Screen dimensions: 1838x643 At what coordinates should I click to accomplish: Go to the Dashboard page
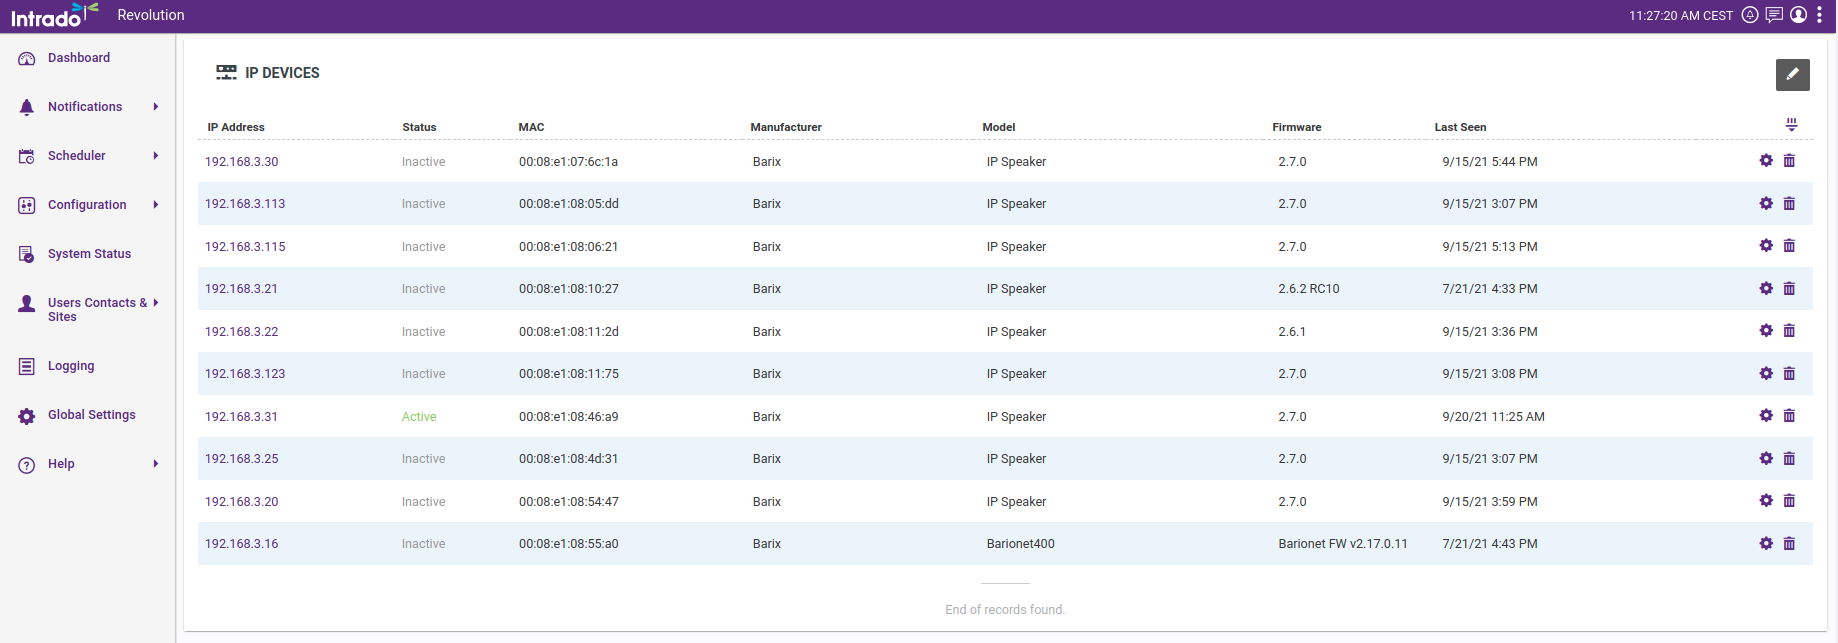click(79, 58)
